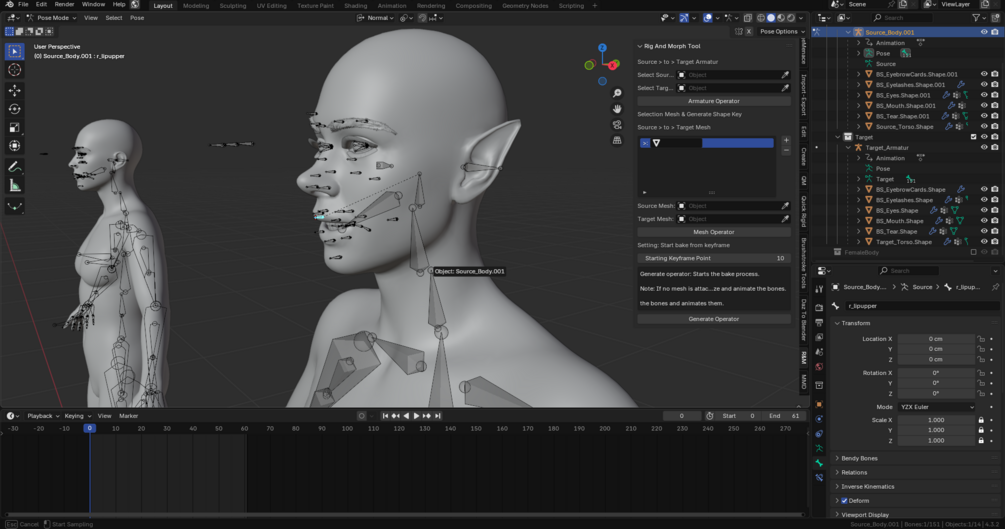Activate the Scale tool
This screenshot has height=529, width=1005.
[x=15, y=128]
